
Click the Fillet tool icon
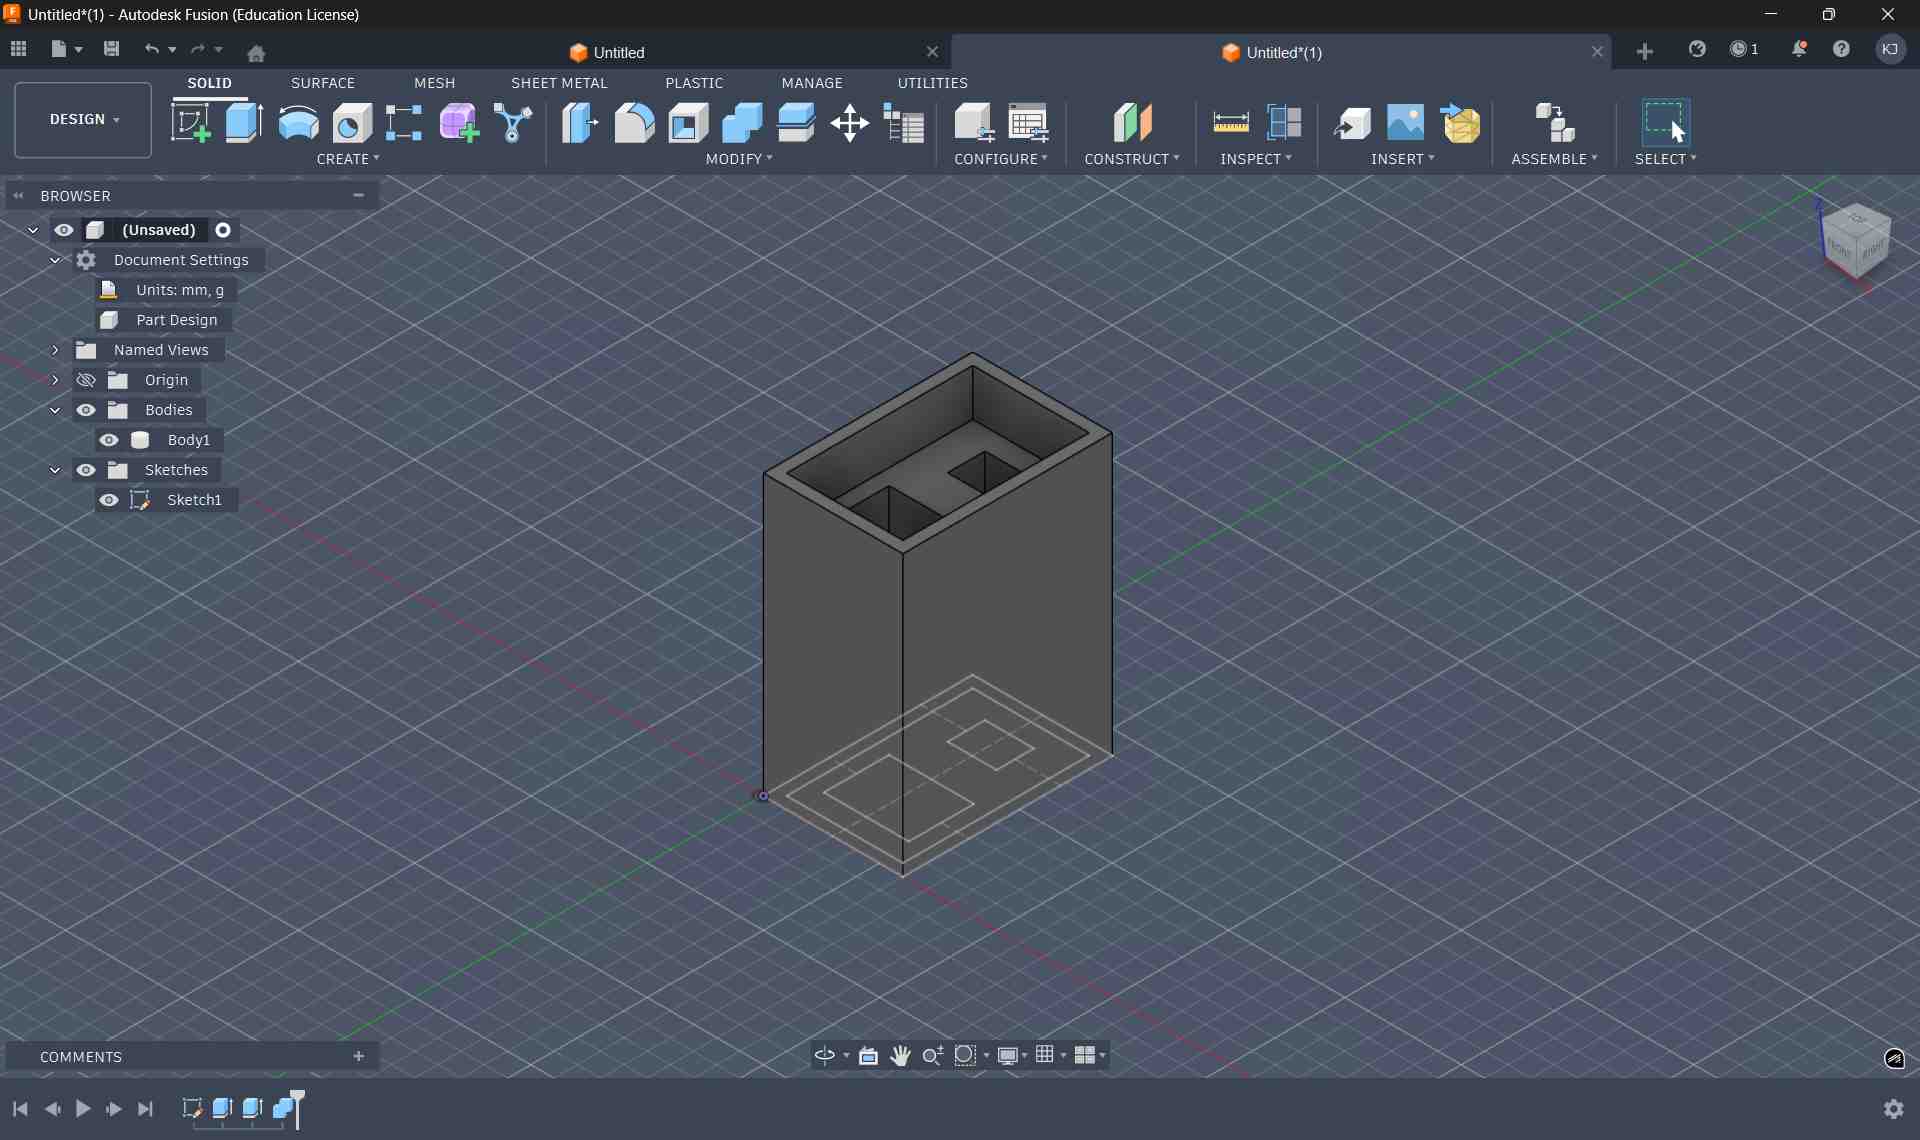(634, 123)
